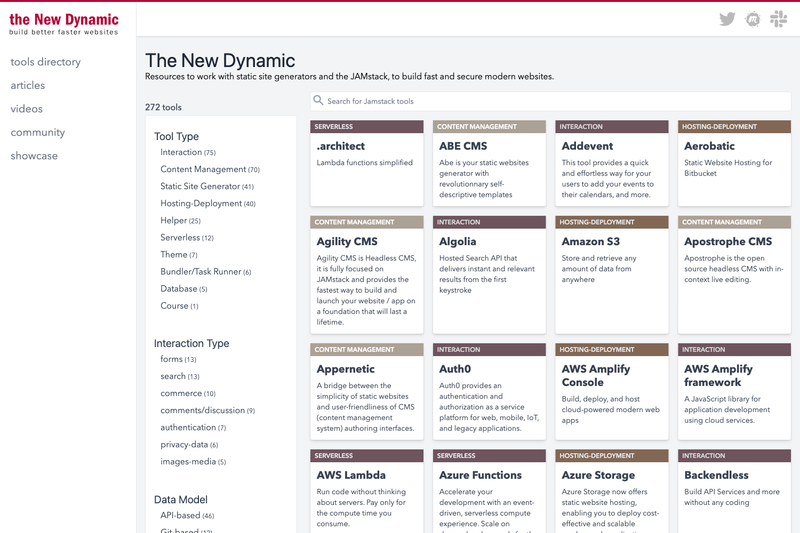Open tools directory in the sidebar
This screenshot has height=533, width=800.
tap(45, 62)
